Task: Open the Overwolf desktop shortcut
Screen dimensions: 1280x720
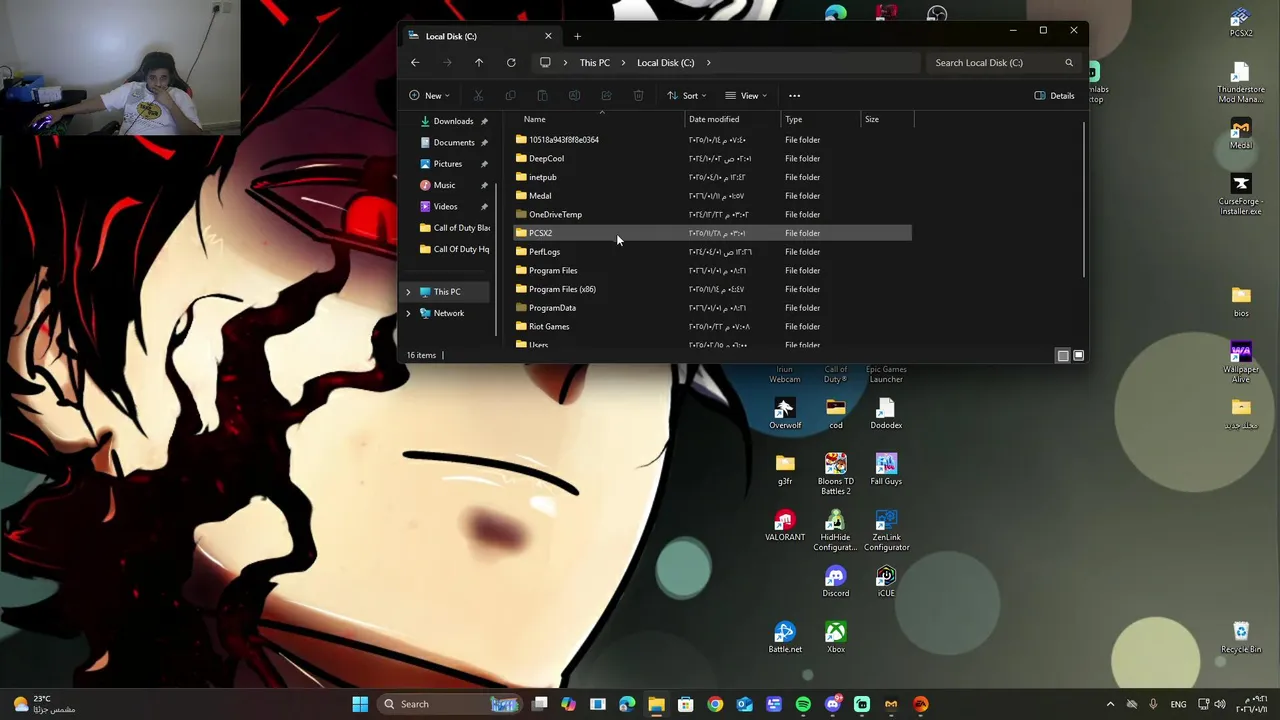Action: pos(785,414)
